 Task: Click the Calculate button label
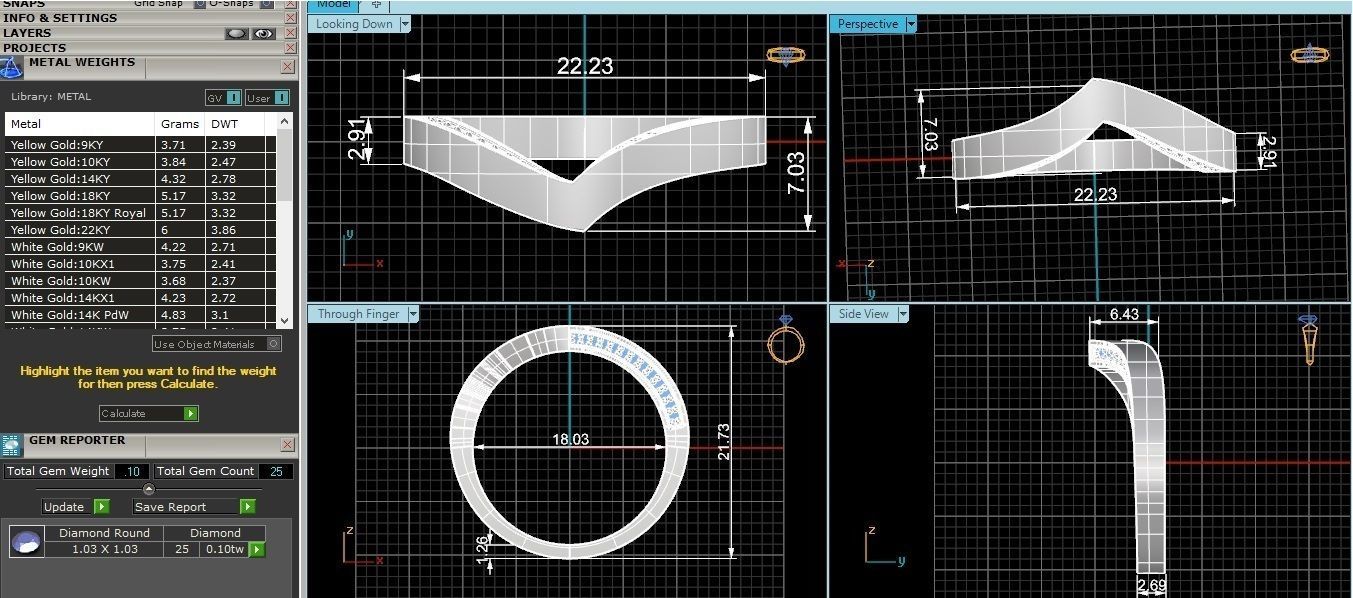123,413
